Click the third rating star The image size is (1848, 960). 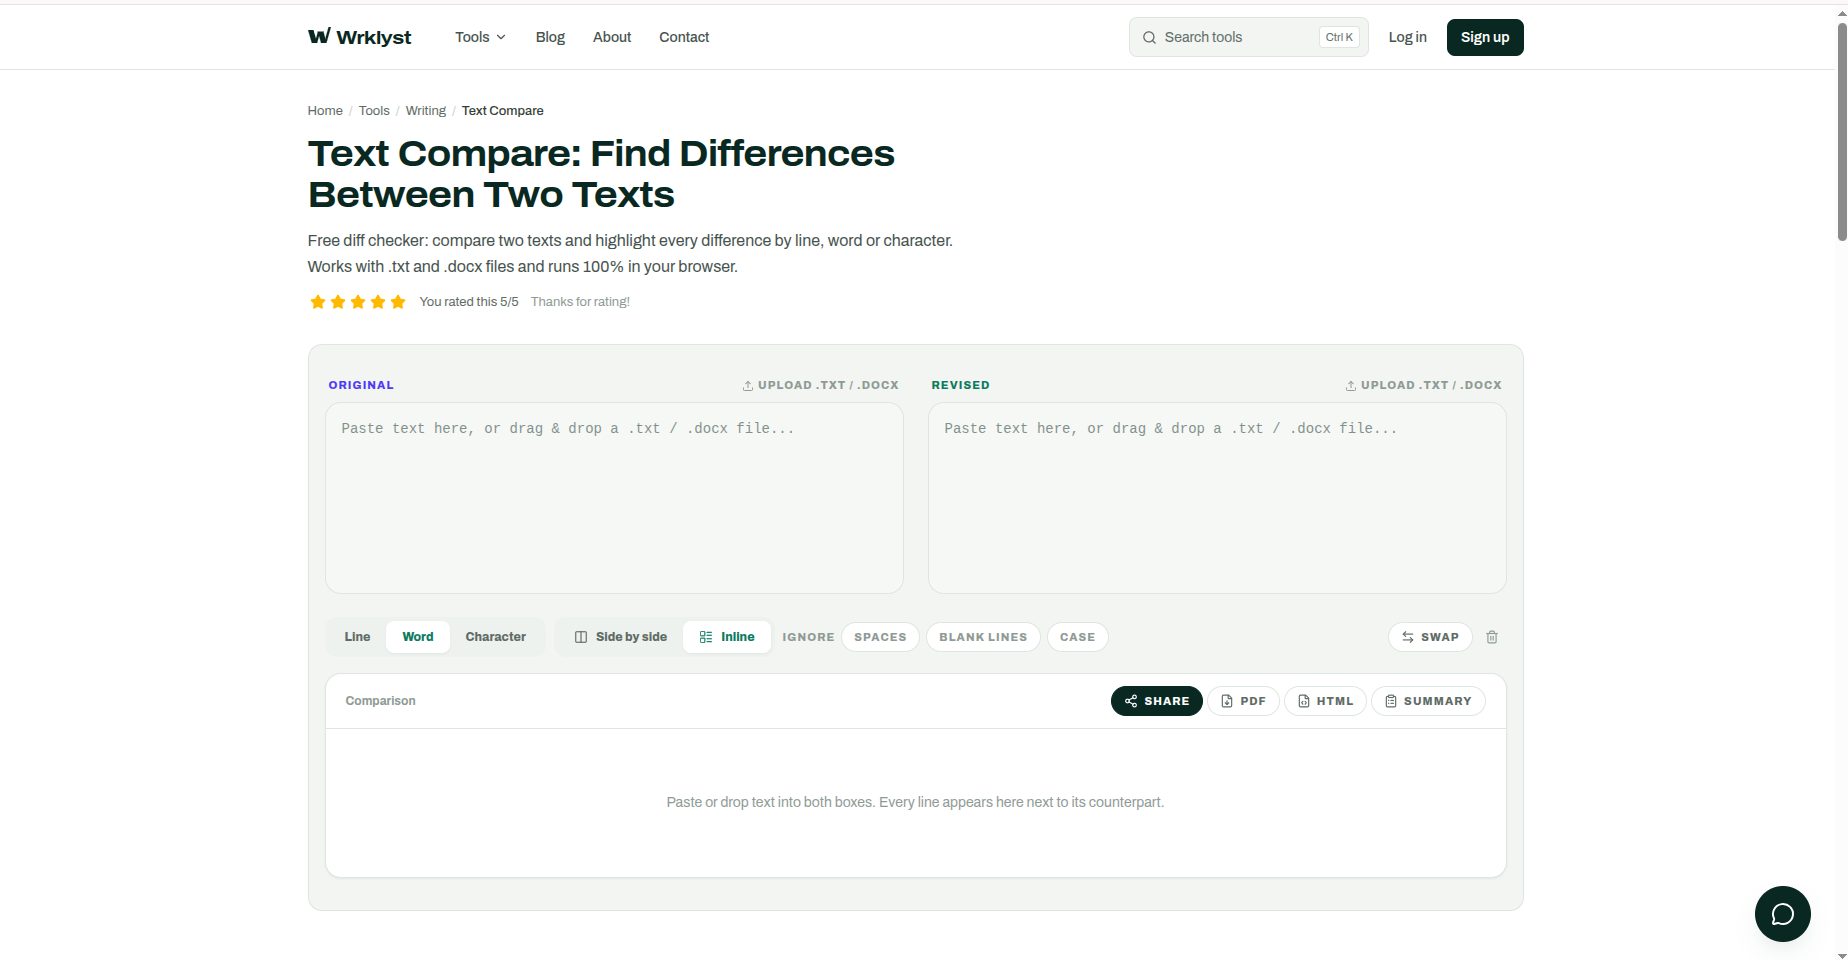358,302
